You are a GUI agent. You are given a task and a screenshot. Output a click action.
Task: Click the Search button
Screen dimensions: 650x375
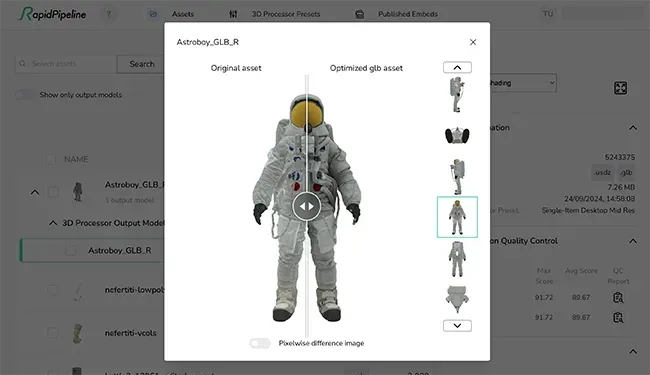[142, 64]
